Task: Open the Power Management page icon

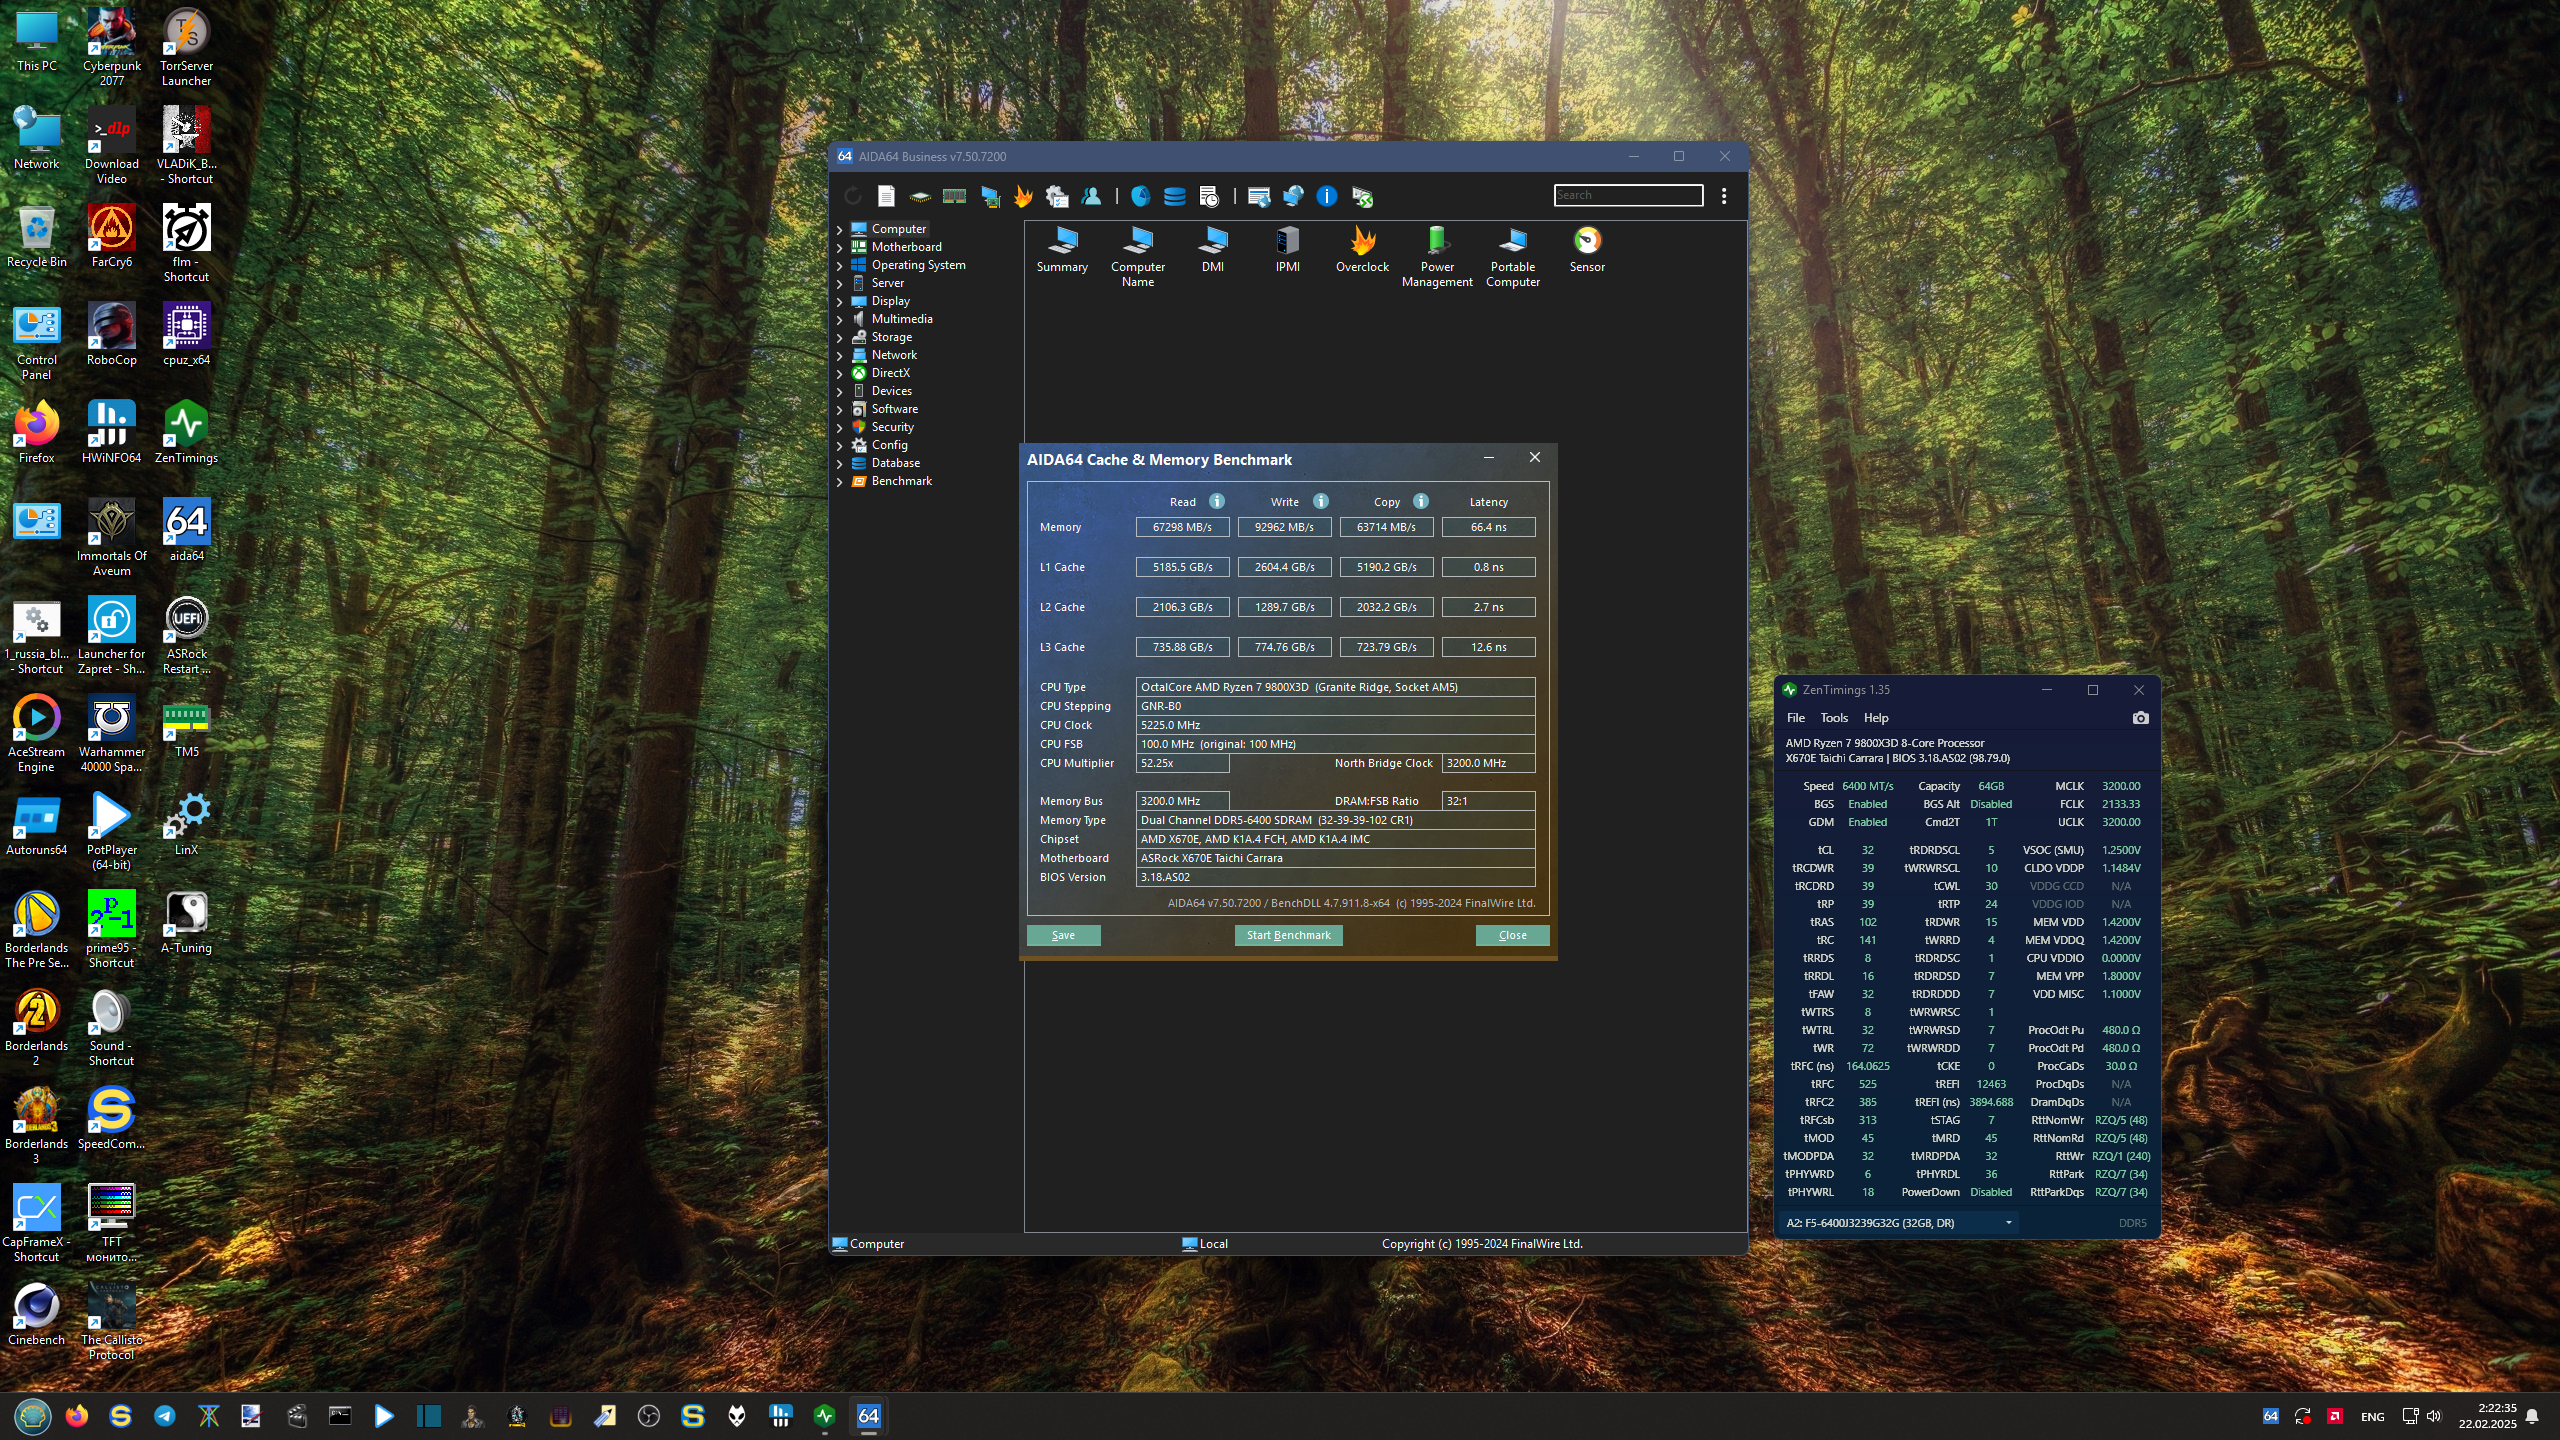Action: pyautogui.click(x=1437, y=241)
